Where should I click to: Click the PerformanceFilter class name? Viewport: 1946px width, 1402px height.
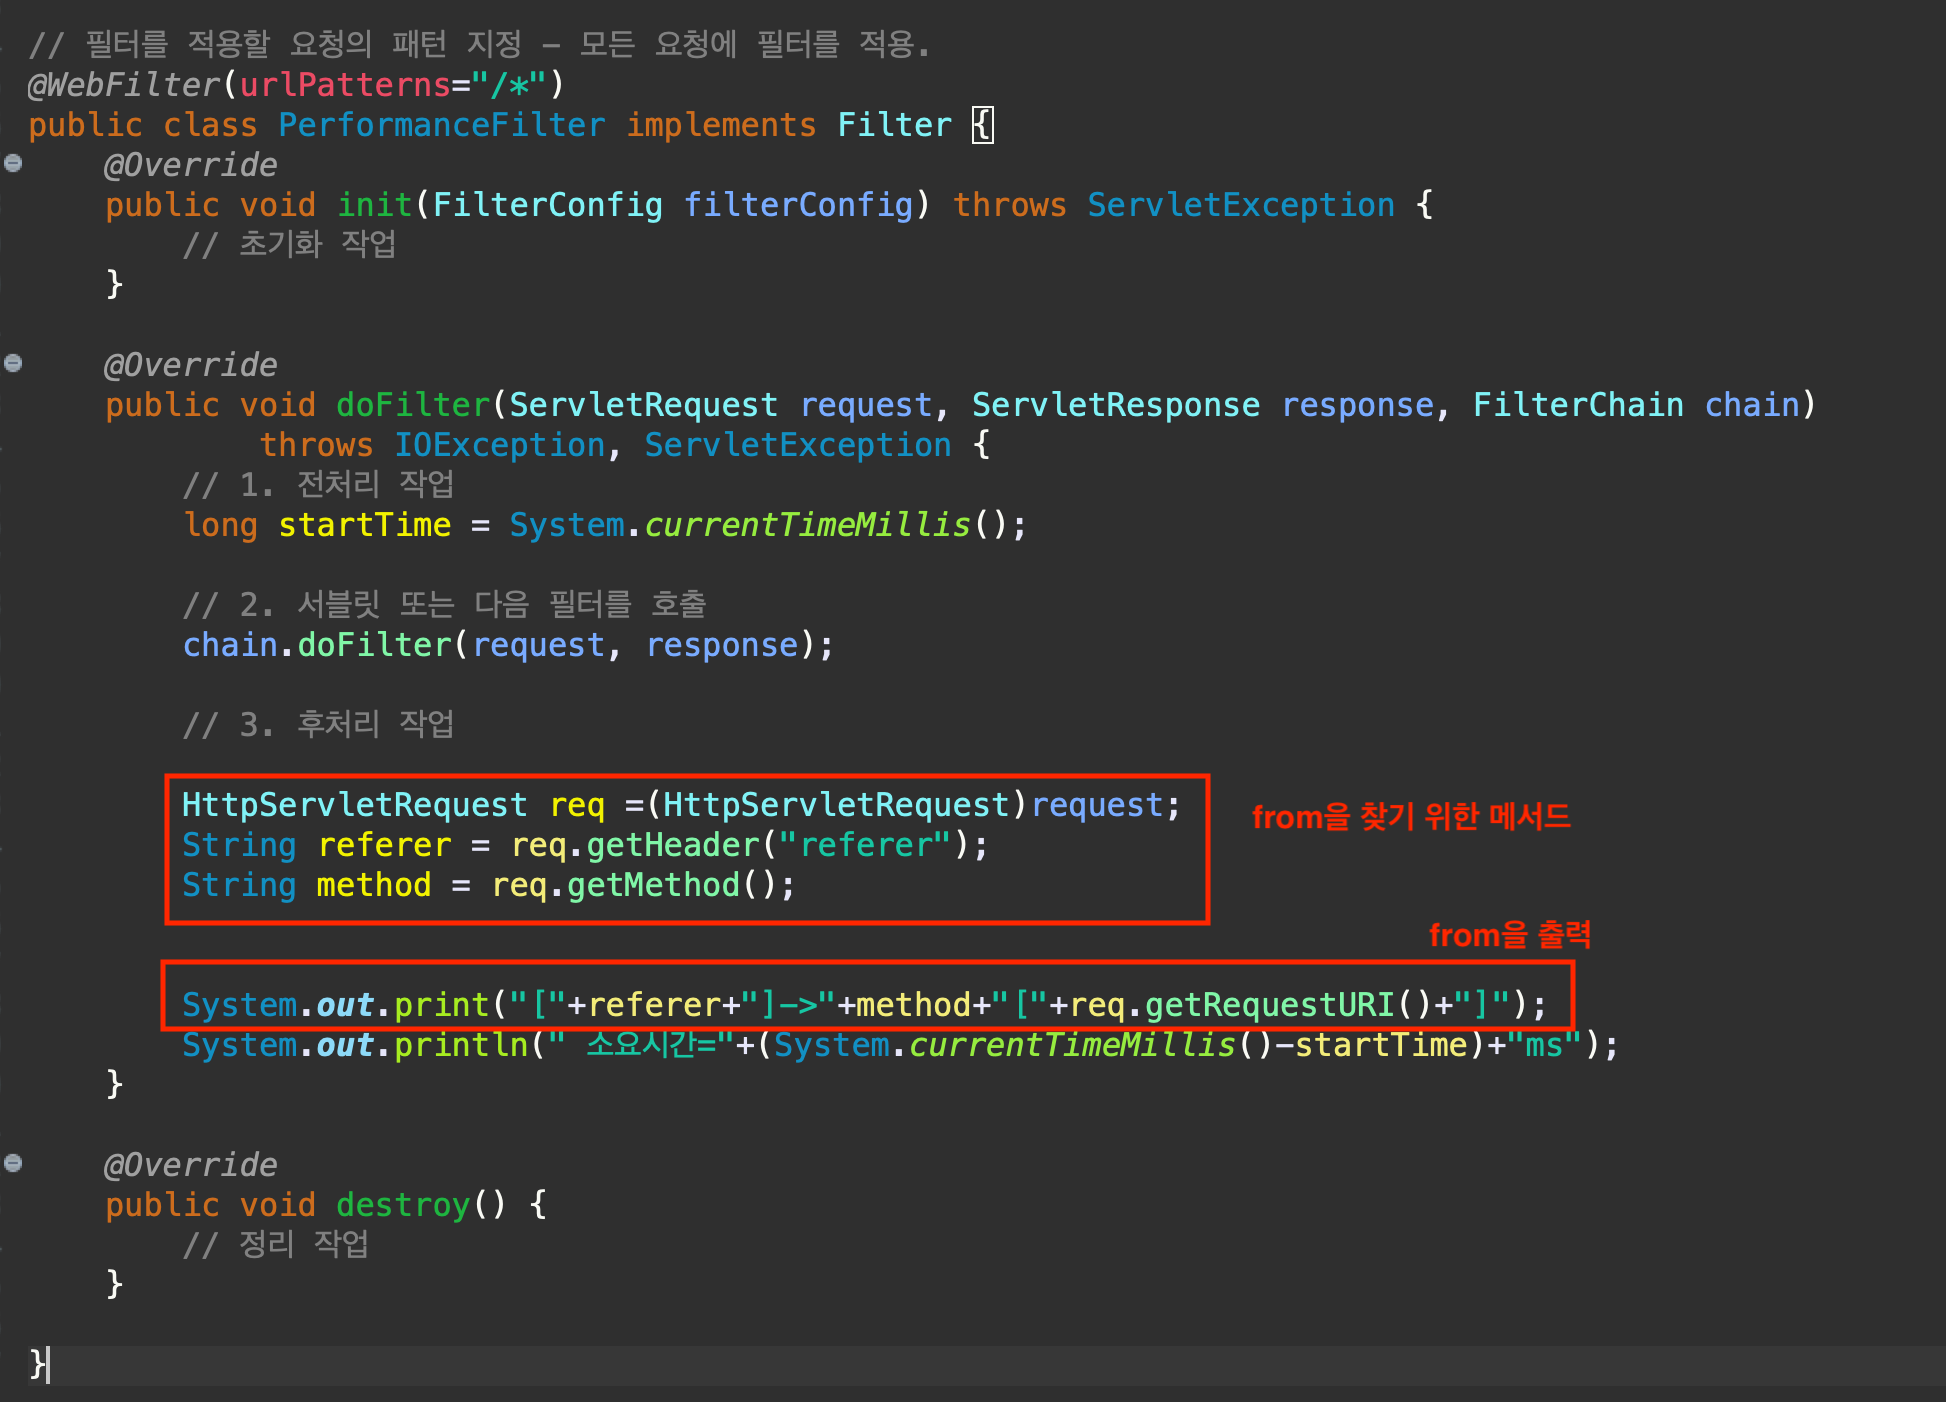(441, 125)
